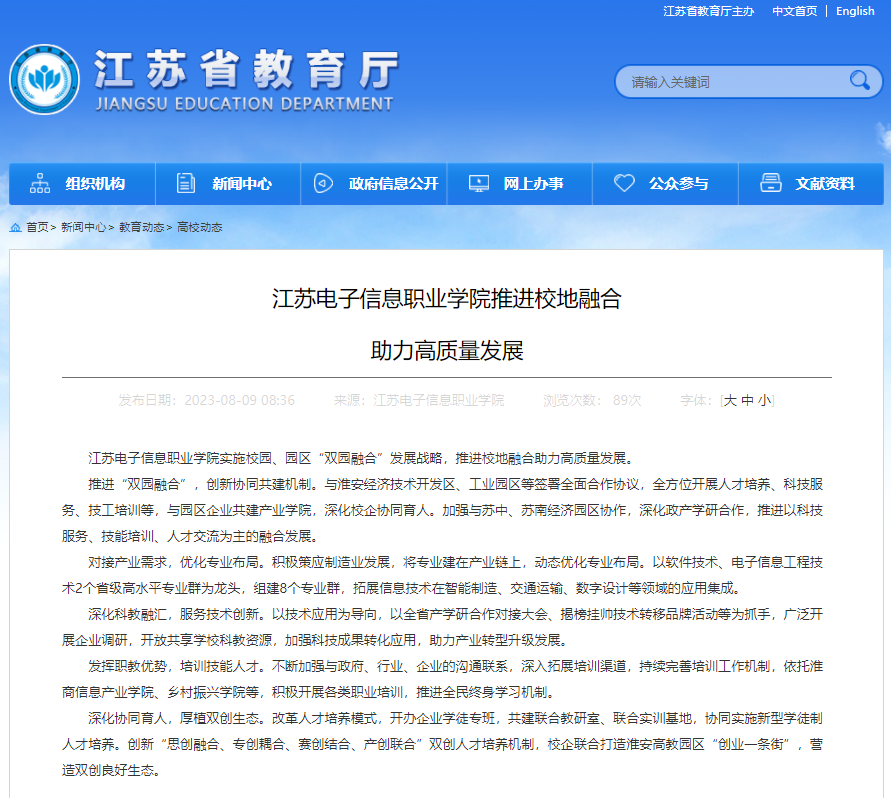Image resolution: width=891 pixels, height=798 pixels.
Task: Click the 政府信息公开 circular icon
Action: 323,183
